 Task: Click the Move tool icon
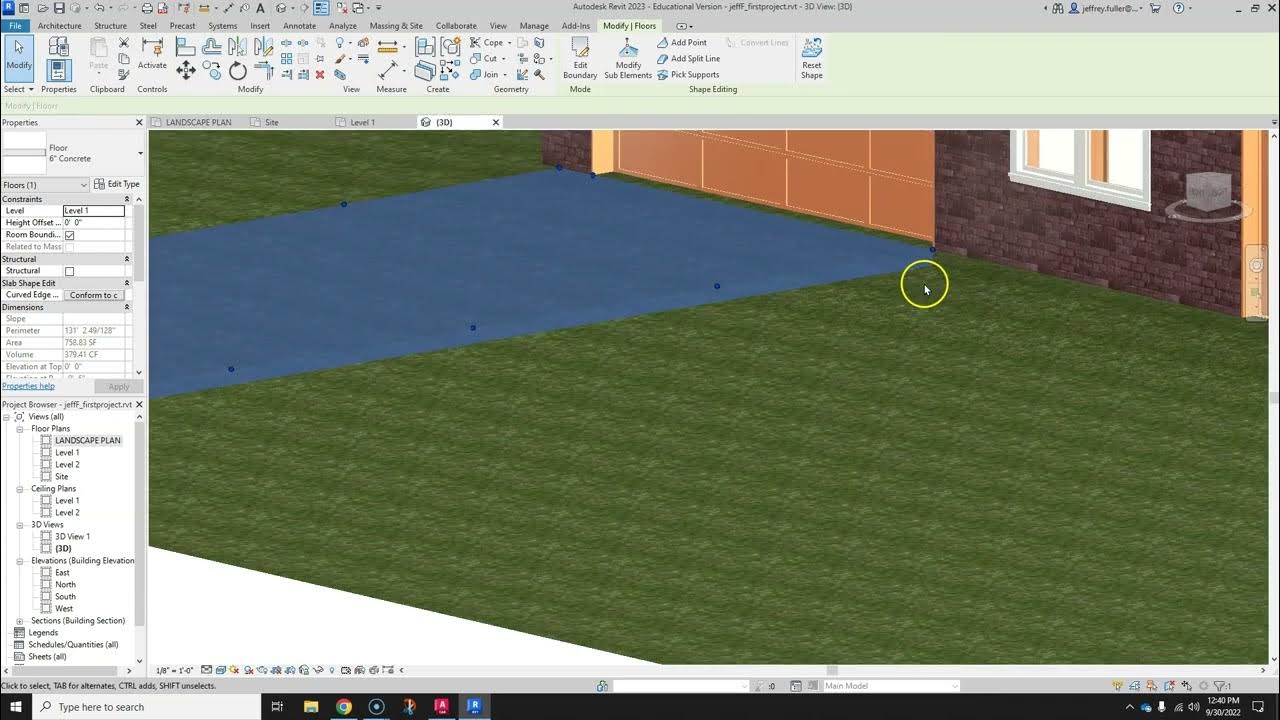186,69
